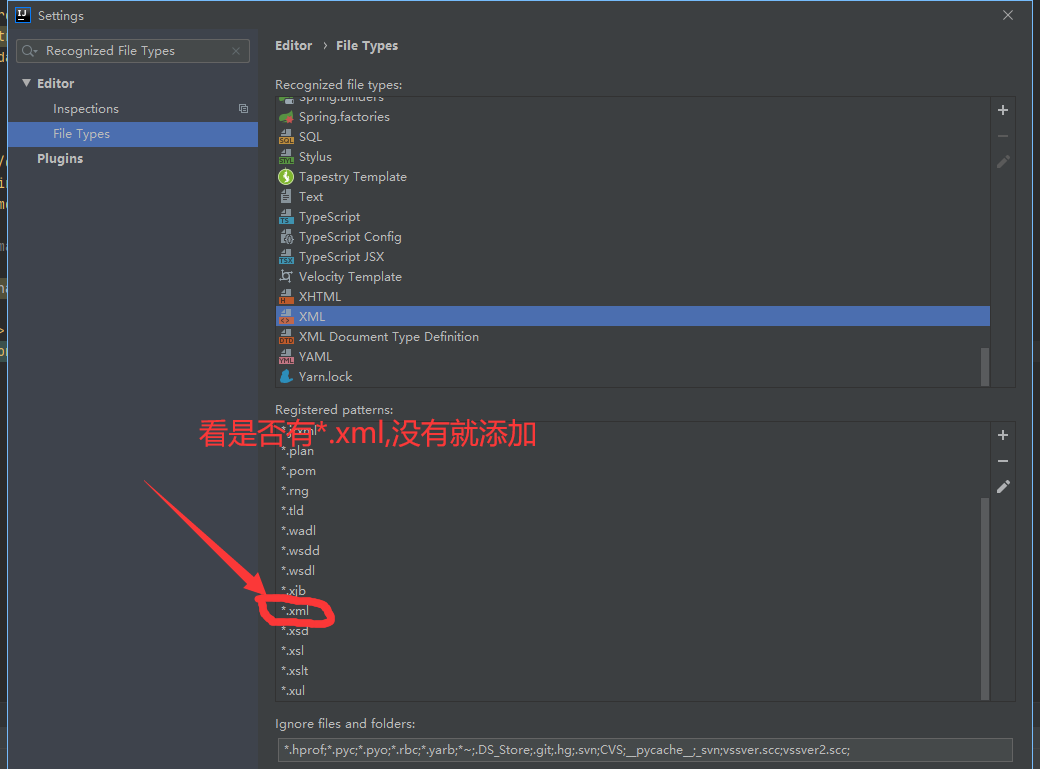The height and width of the screenshot is (769, 1040).
Task: Click the TypeScript file type icon
Action: click(286, 217)
